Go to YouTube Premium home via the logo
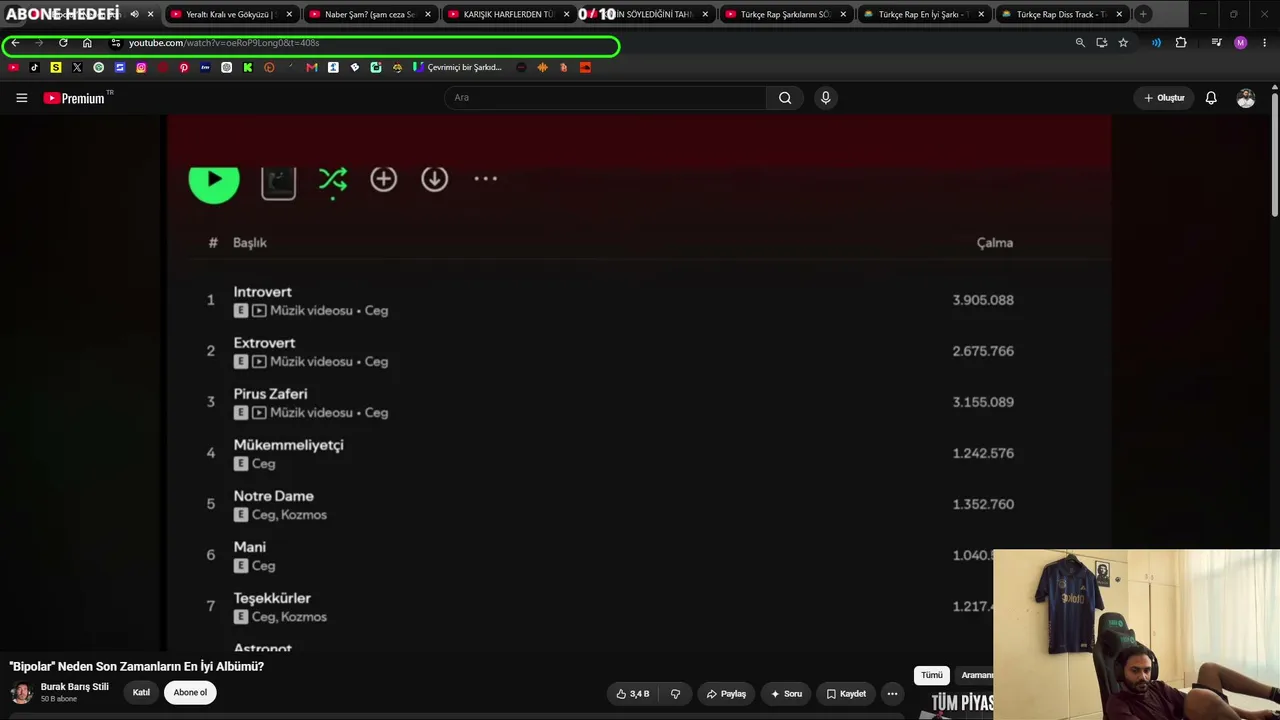The height and width of the screenshot is (720, 1280). pos(74,98)
